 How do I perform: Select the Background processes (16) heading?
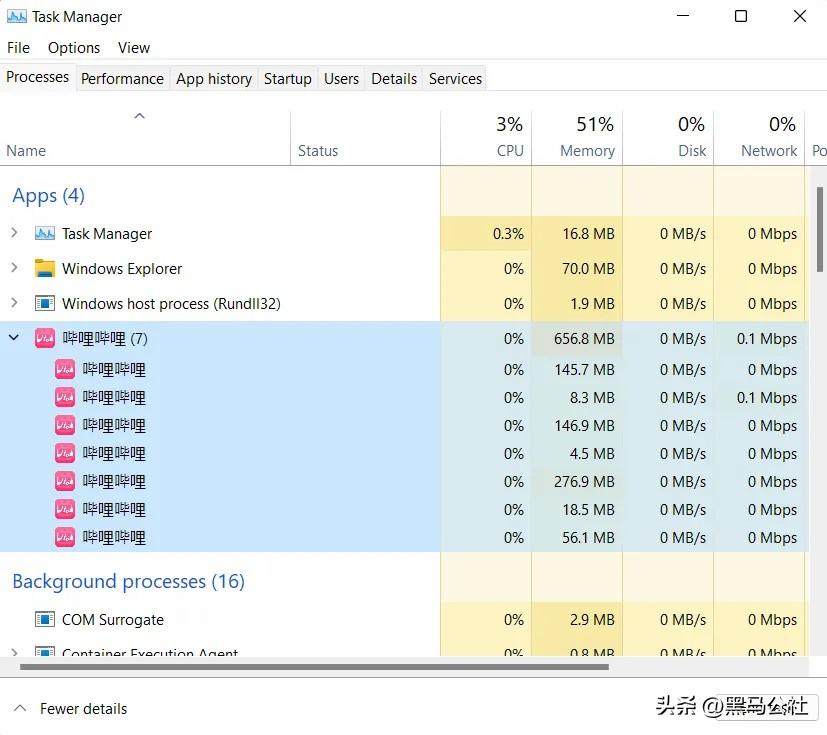click(128, 581)
